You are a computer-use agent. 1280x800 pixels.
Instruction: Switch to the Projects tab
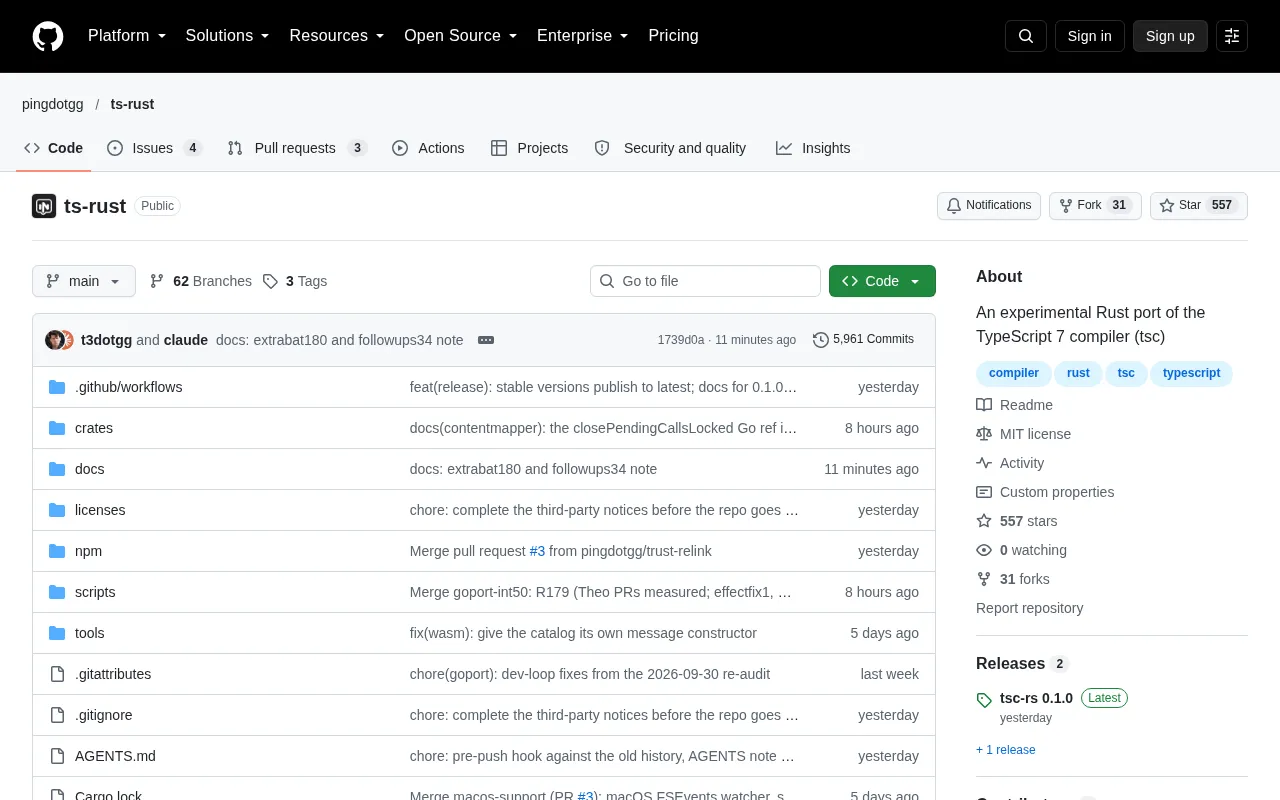coord(529,148)
